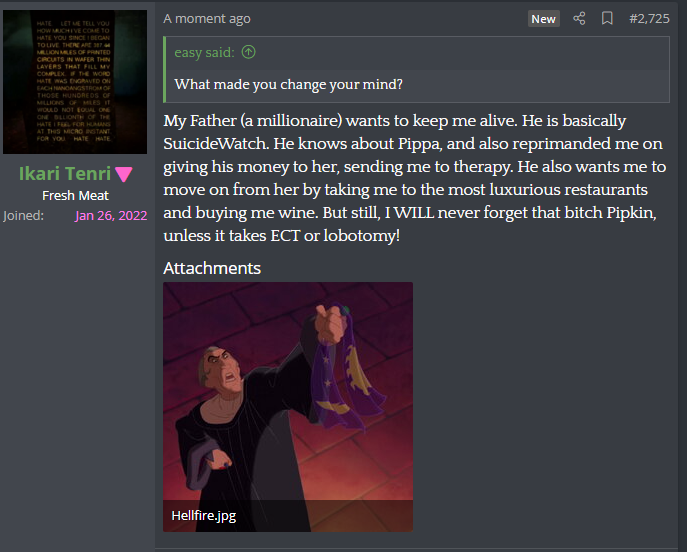Click the post body paragraph text

click(415, 178)
